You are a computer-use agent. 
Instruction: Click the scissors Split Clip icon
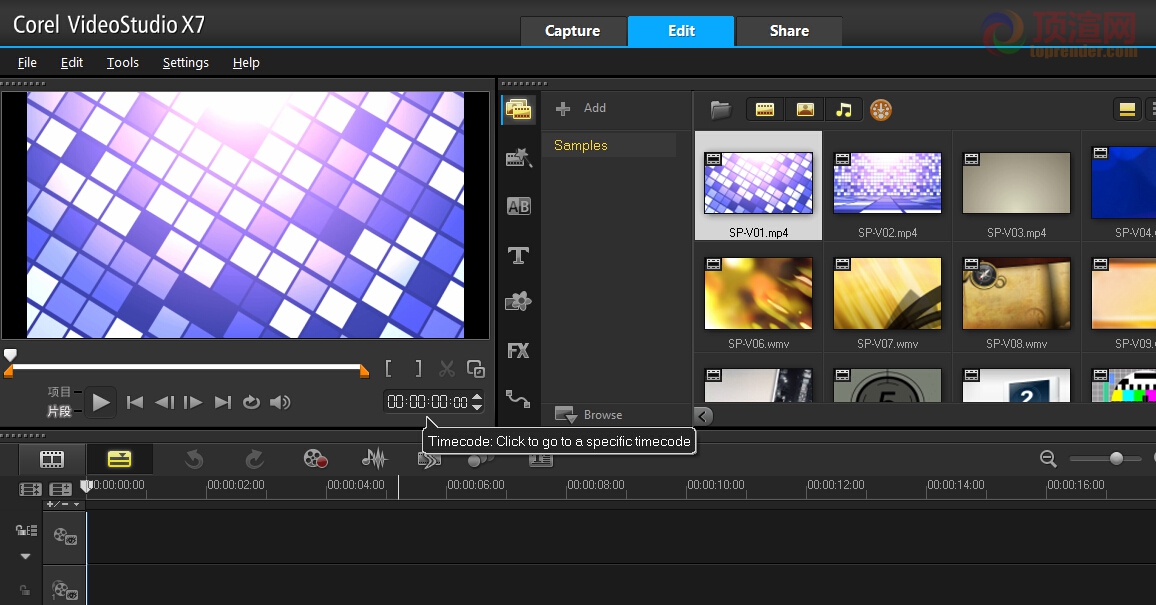click(447, 368)
